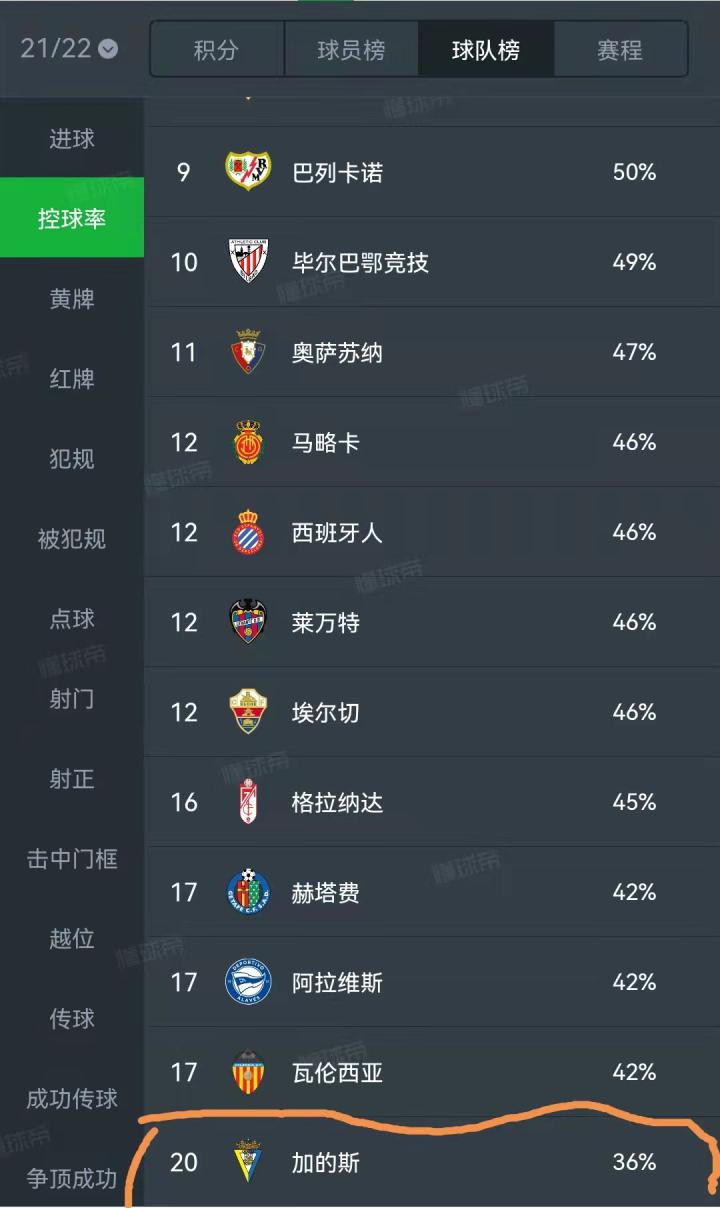Click the Espanyol (西班牙人) team crest
Image resolution: width=720 pixels, height=1208 pixels.
click(x=248, y=532)
